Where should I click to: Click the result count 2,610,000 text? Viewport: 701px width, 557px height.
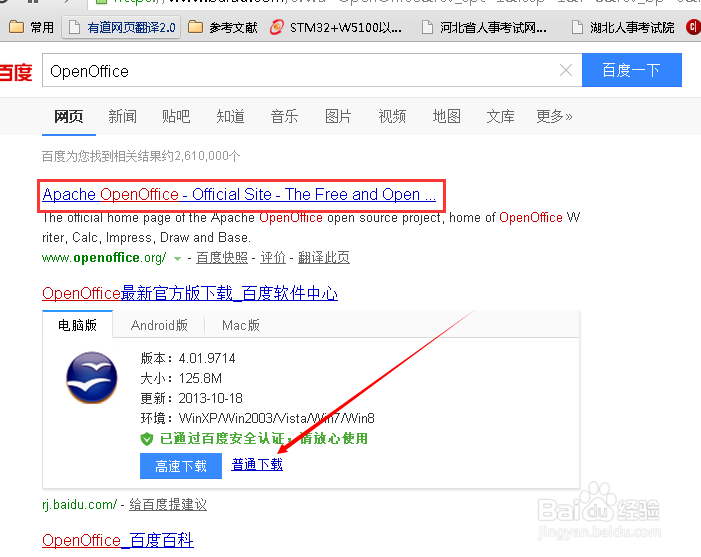tap(141, 156)
